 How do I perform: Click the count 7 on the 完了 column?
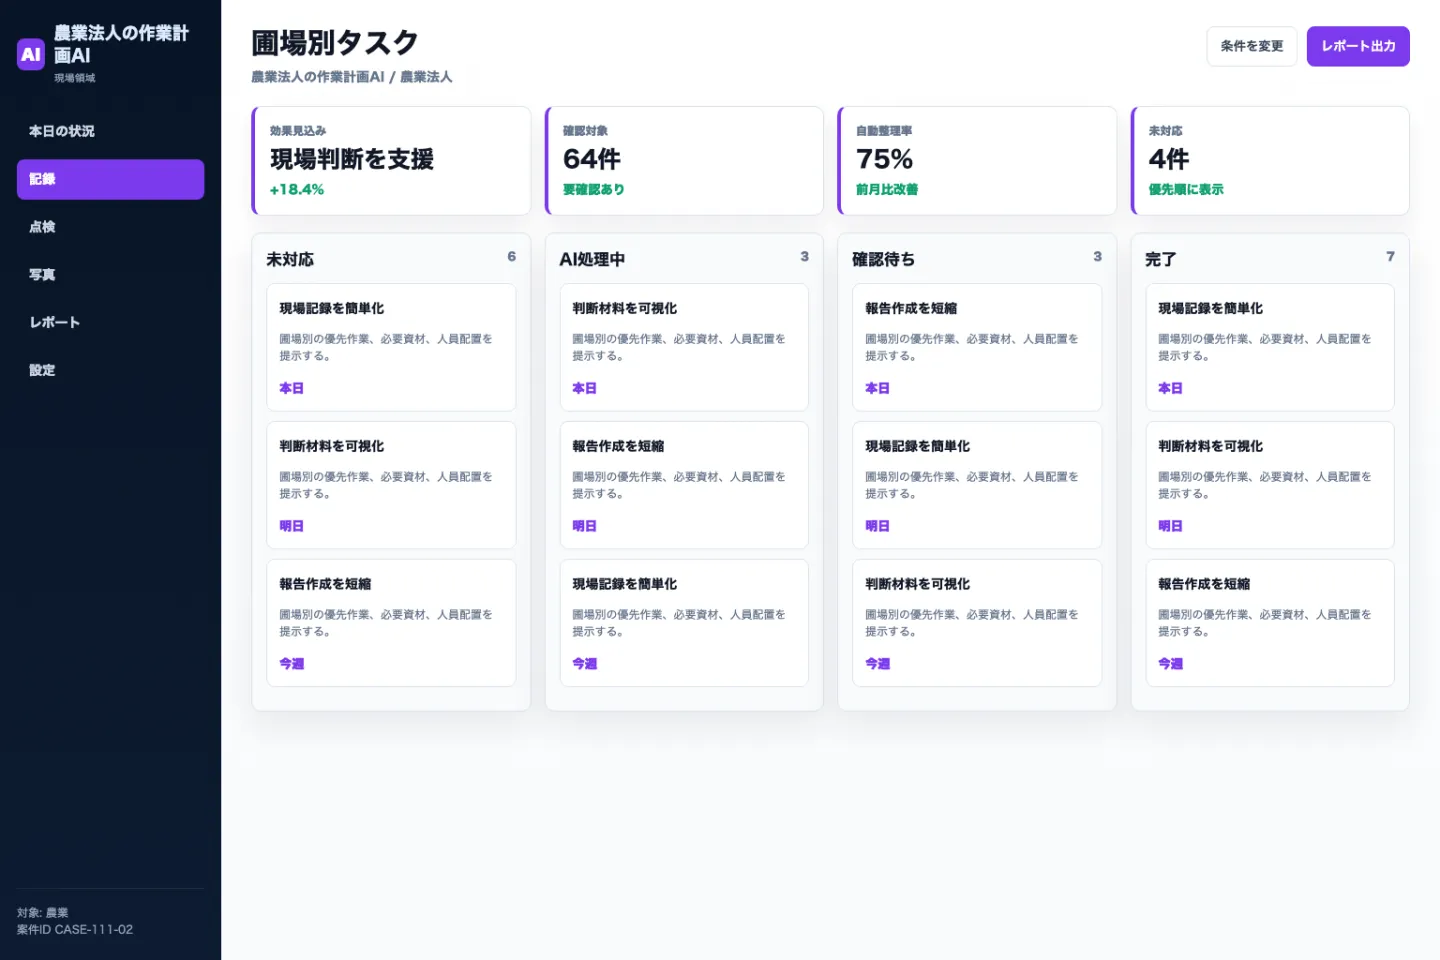click(x=1390, y=257)
